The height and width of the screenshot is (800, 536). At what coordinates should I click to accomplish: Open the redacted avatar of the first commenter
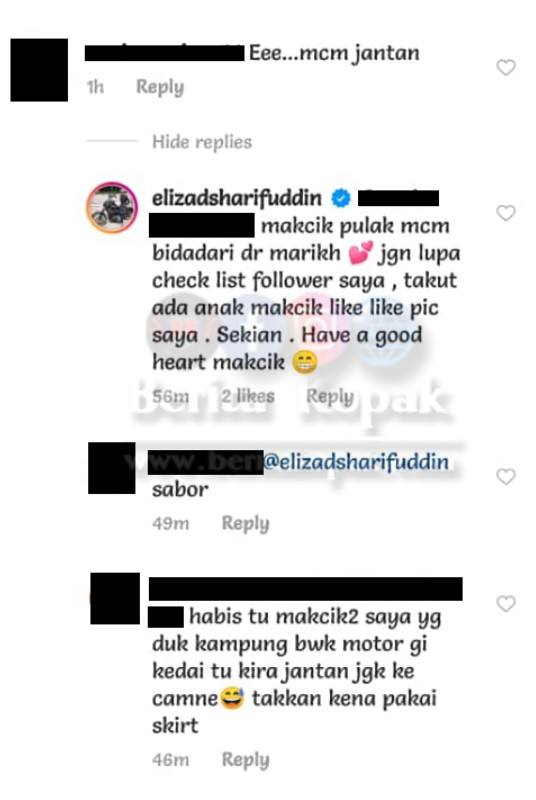(x=39, y=70)
